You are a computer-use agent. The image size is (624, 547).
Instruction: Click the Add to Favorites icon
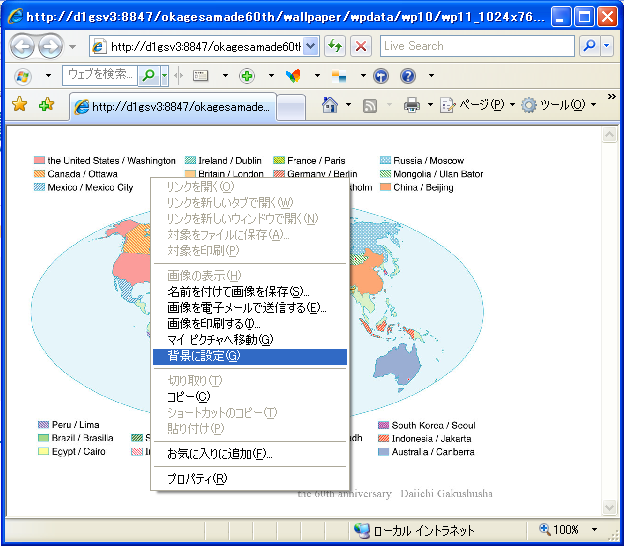tap(46, 105)
